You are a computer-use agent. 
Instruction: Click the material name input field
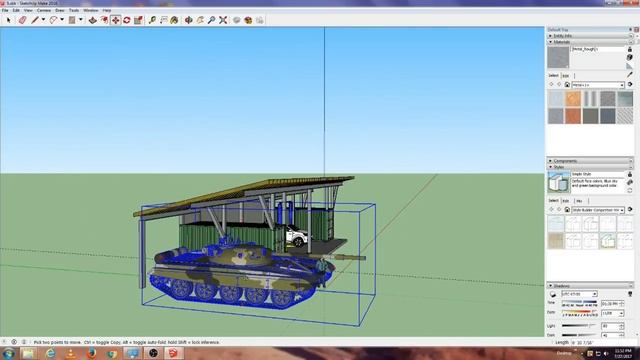point(598,49)
